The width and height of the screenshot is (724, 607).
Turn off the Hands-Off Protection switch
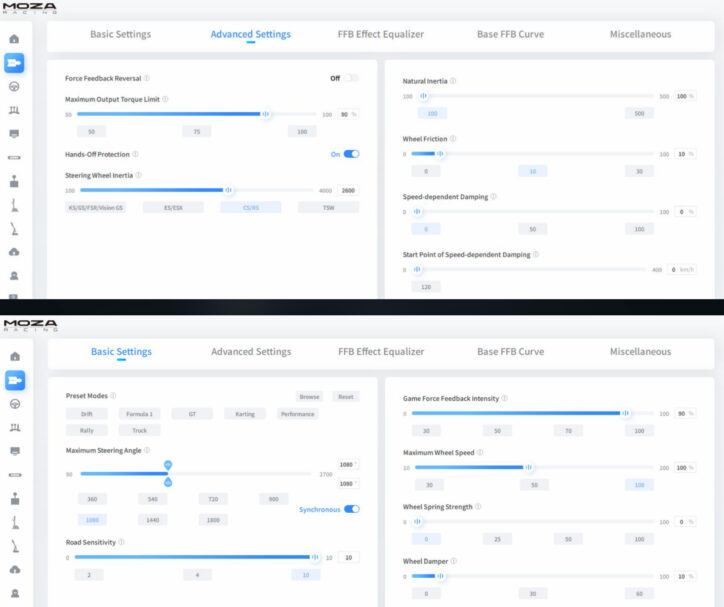coord(351,154)
